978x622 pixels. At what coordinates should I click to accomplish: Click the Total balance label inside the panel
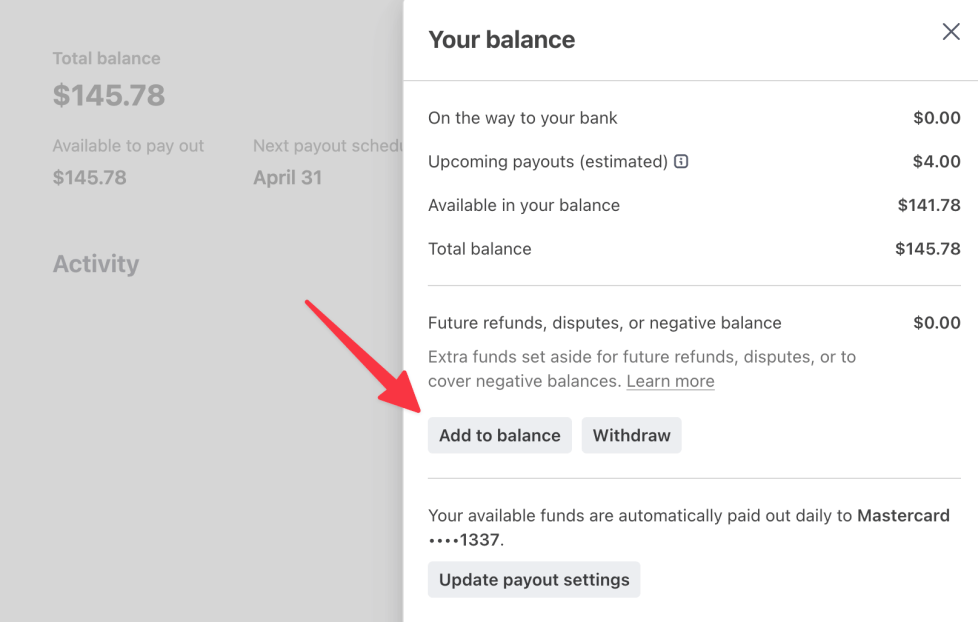point(480,249)
